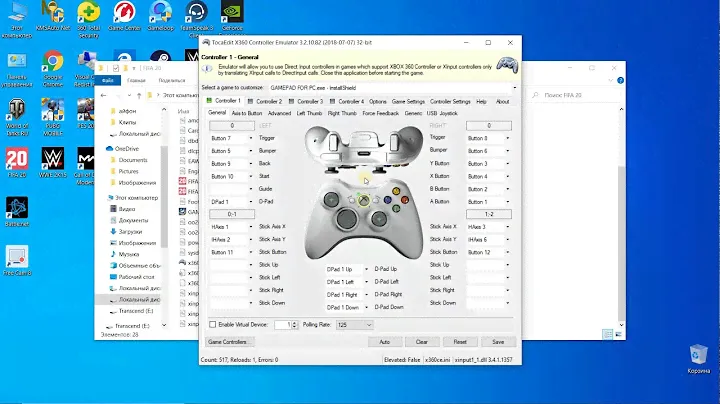
Task: Open the Recycle Bin on desktop
Action: [695, 357]
